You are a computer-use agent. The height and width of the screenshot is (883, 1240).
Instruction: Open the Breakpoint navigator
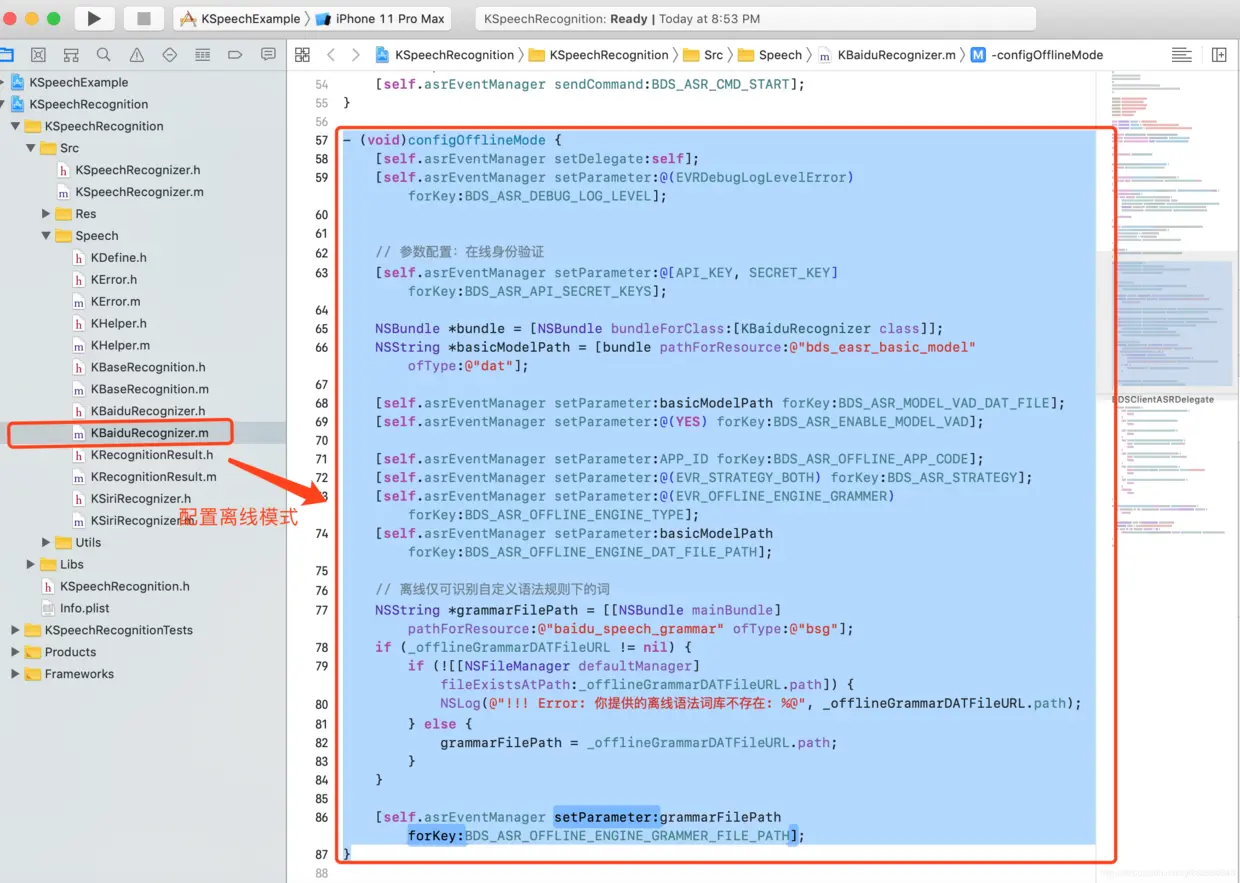(x=236, y=55)
